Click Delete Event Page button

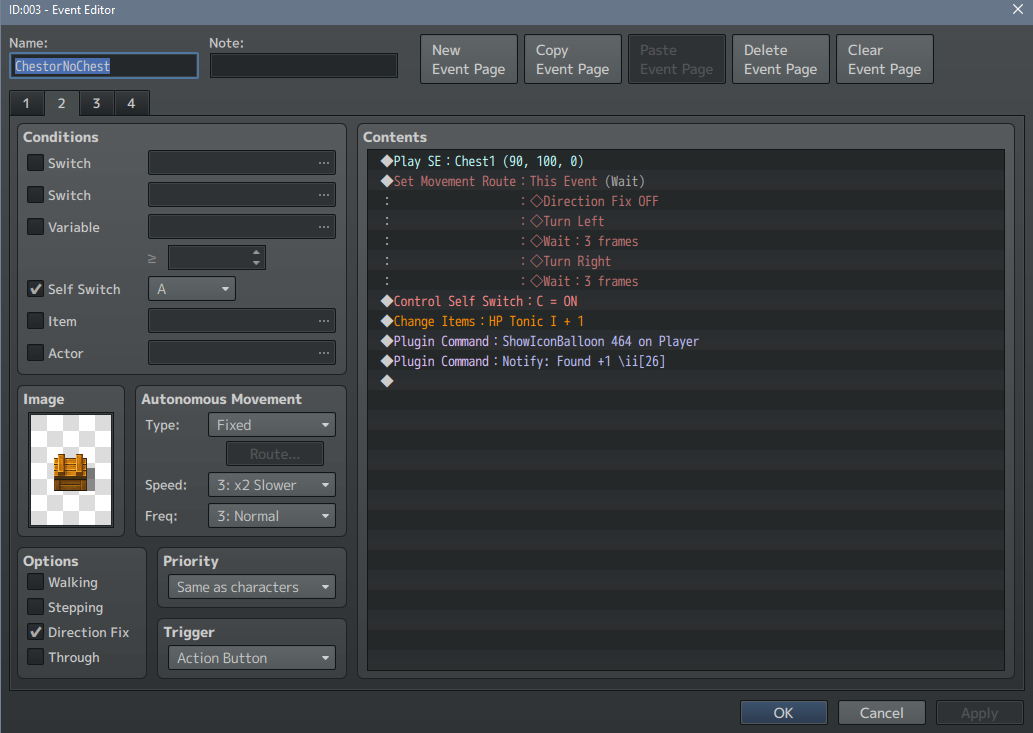(x=781, y=59)
